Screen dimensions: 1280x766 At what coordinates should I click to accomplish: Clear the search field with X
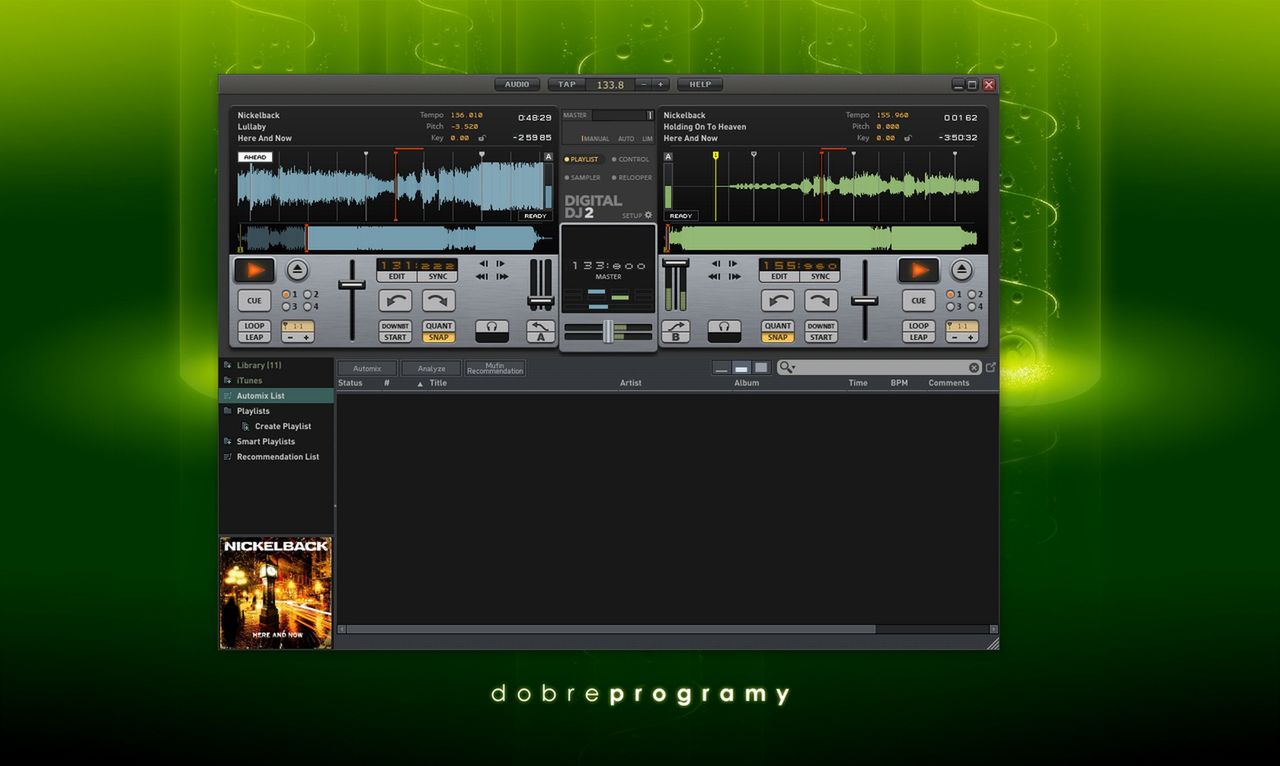point(974,368)
